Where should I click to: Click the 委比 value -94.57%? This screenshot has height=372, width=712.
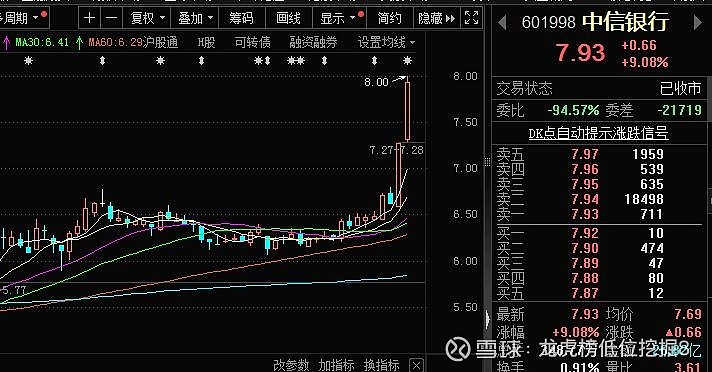click(574, 110)
